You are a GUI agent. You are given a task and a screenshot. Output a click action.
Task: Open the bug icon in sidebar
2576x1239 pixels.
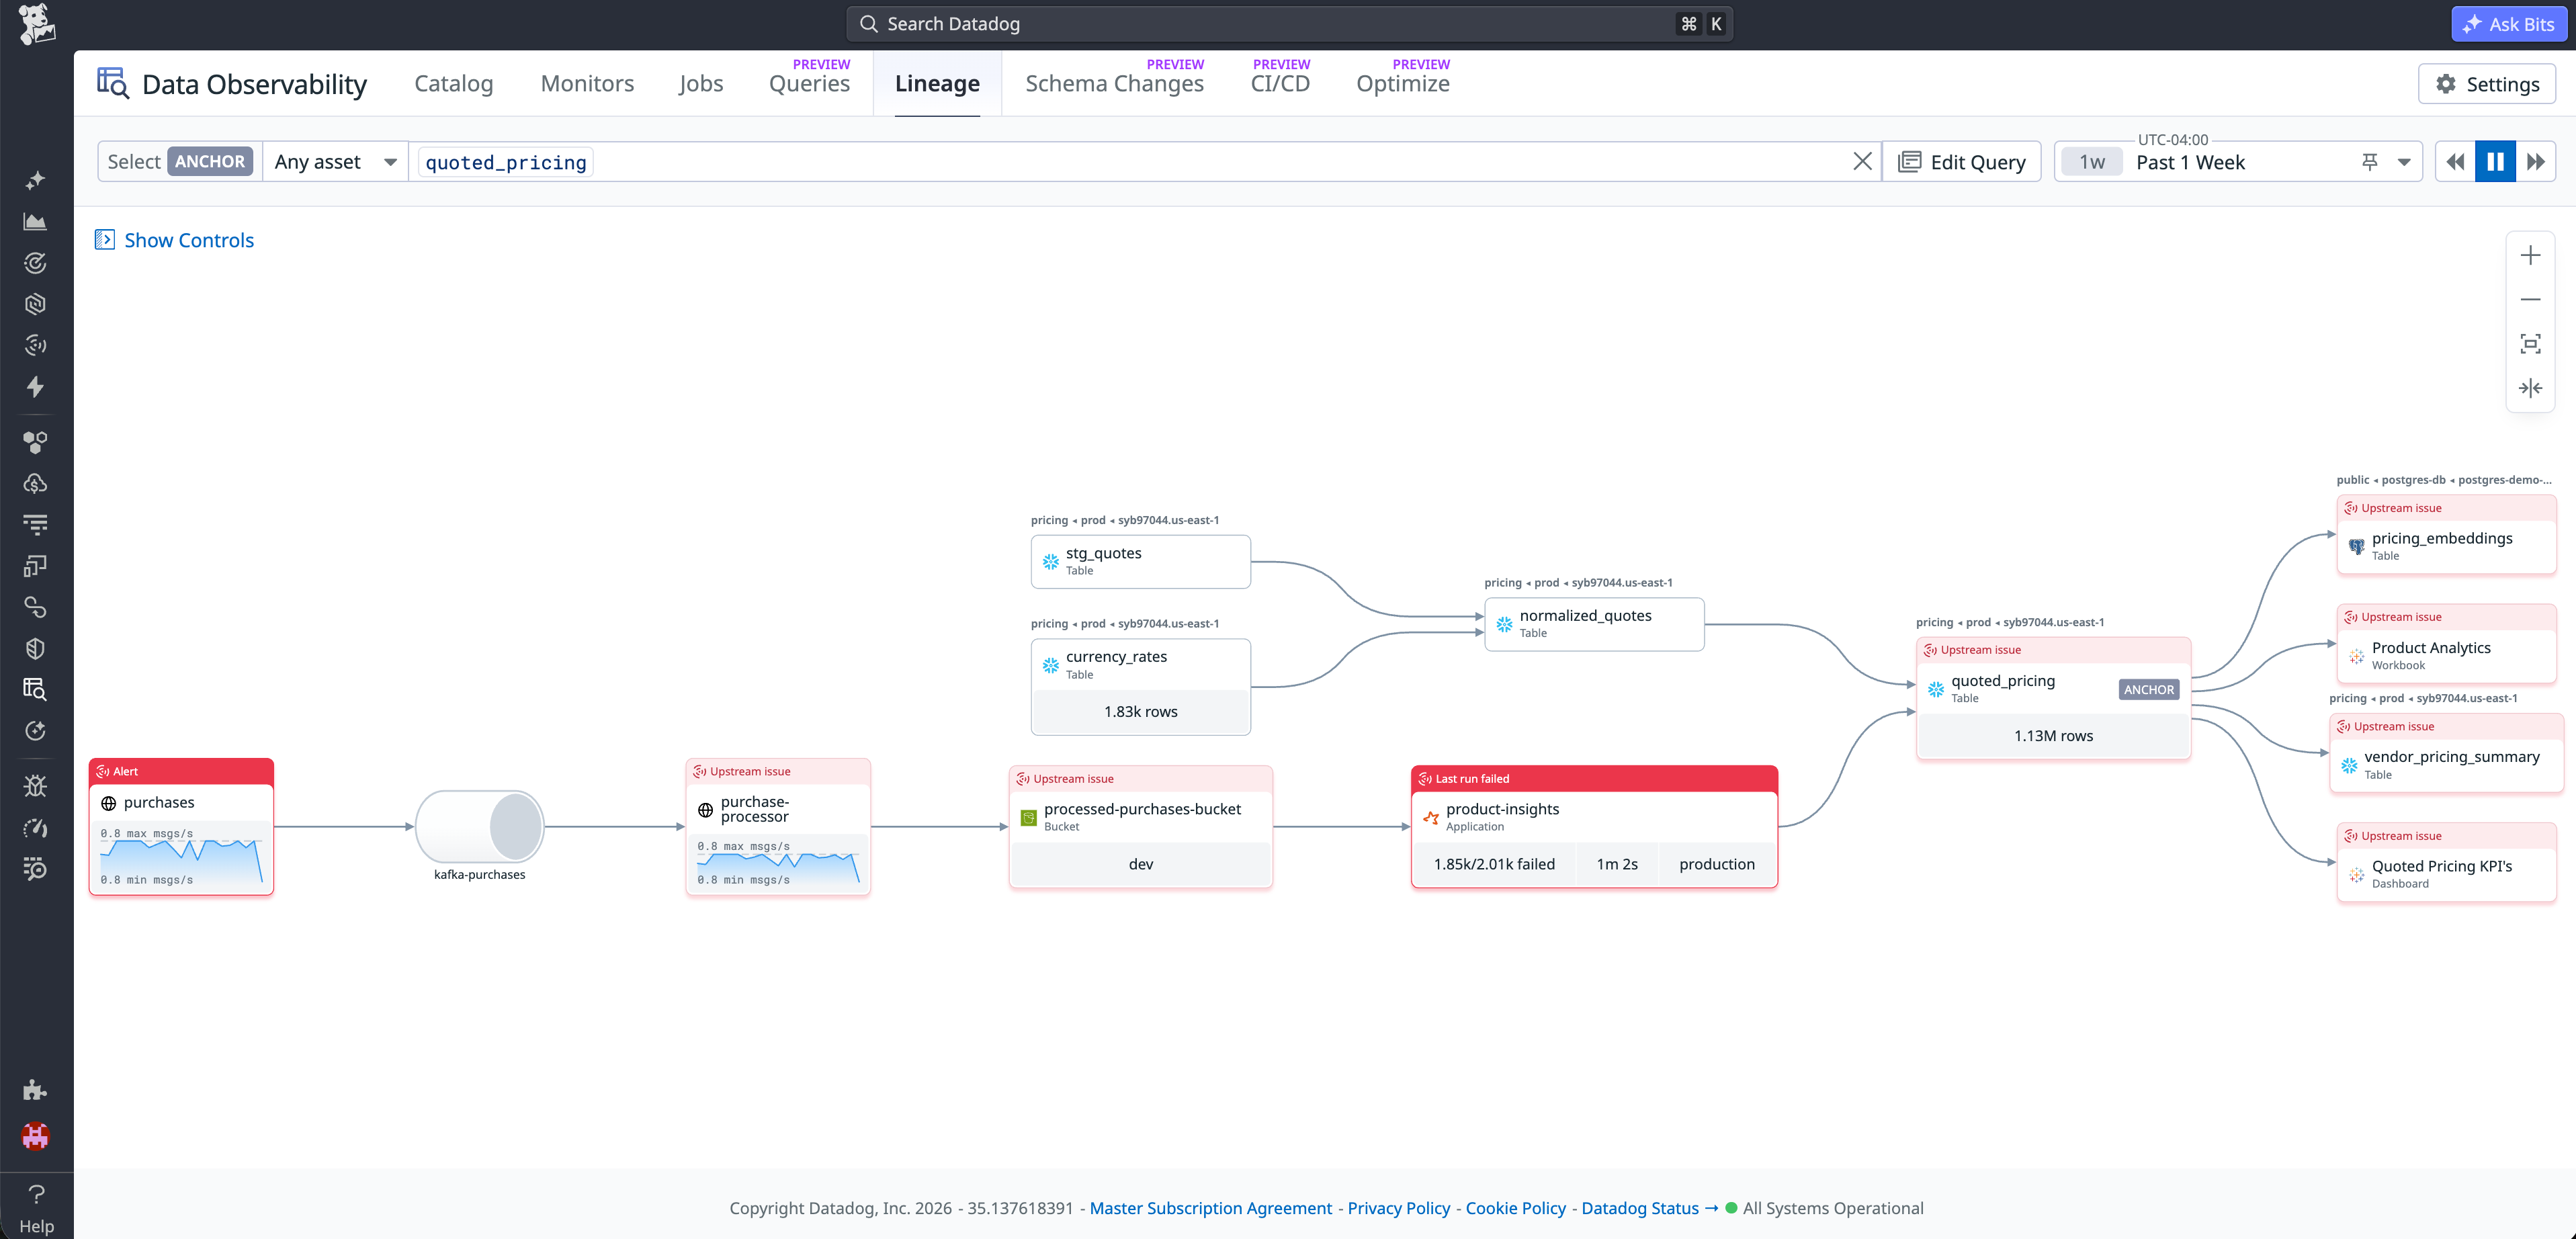pos(35,785)
